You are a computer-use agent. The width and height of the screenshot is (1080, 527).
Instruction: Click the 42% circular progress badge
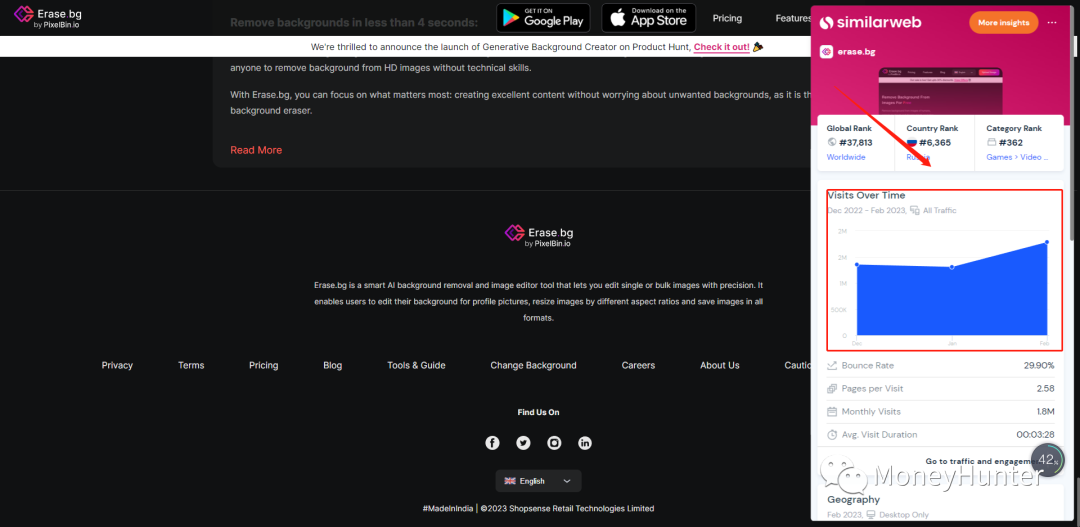[x=1048, y=460]
